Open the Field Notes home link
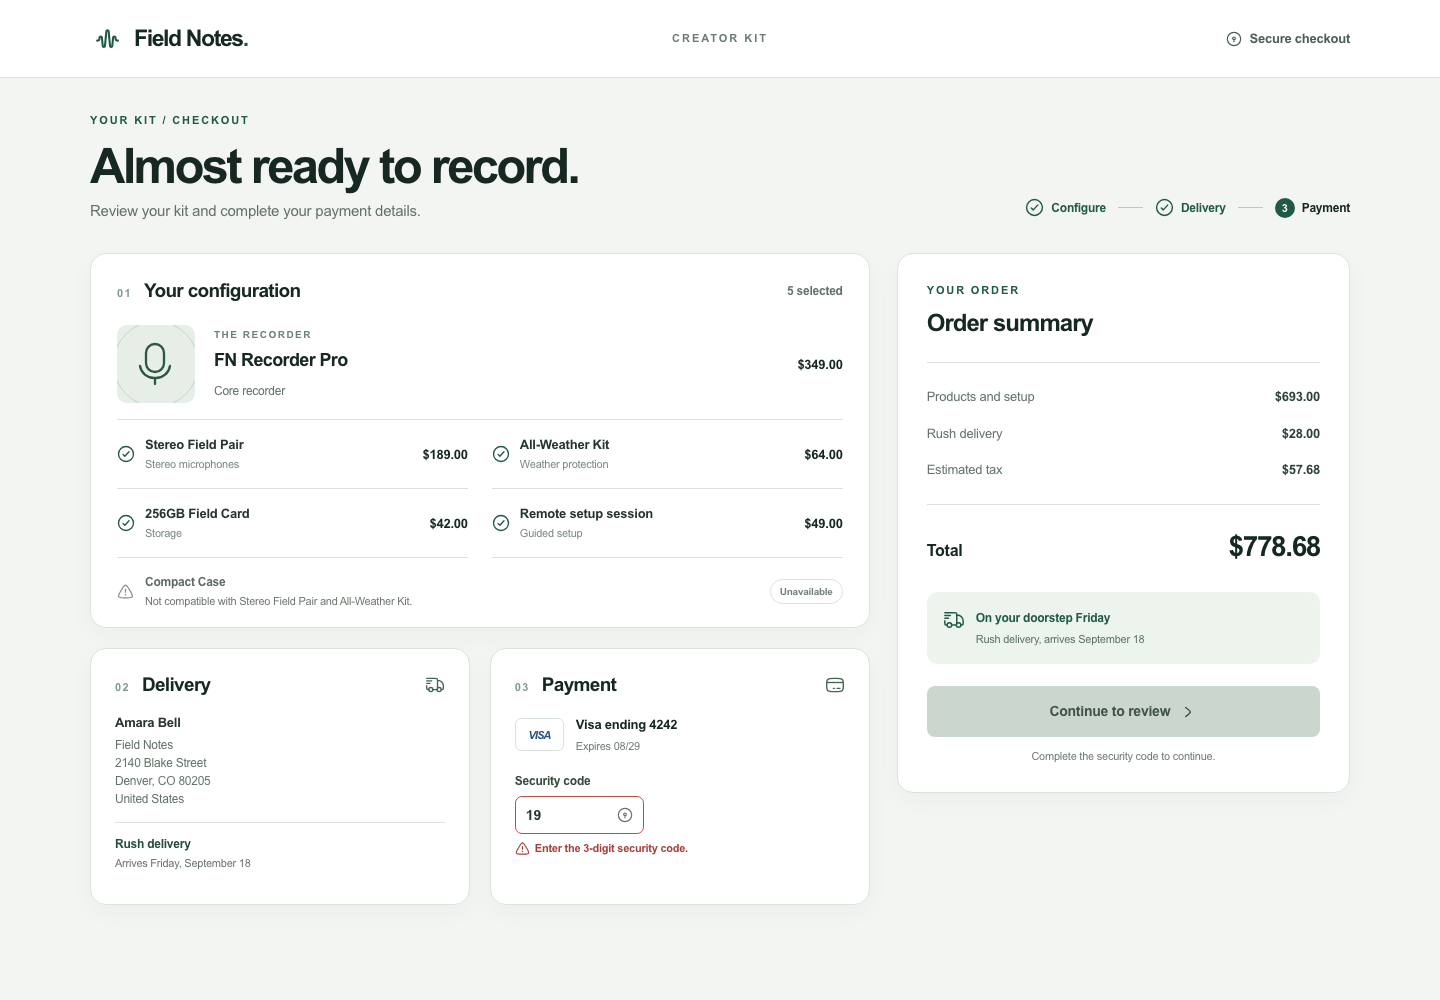 [x=172, y=39]
